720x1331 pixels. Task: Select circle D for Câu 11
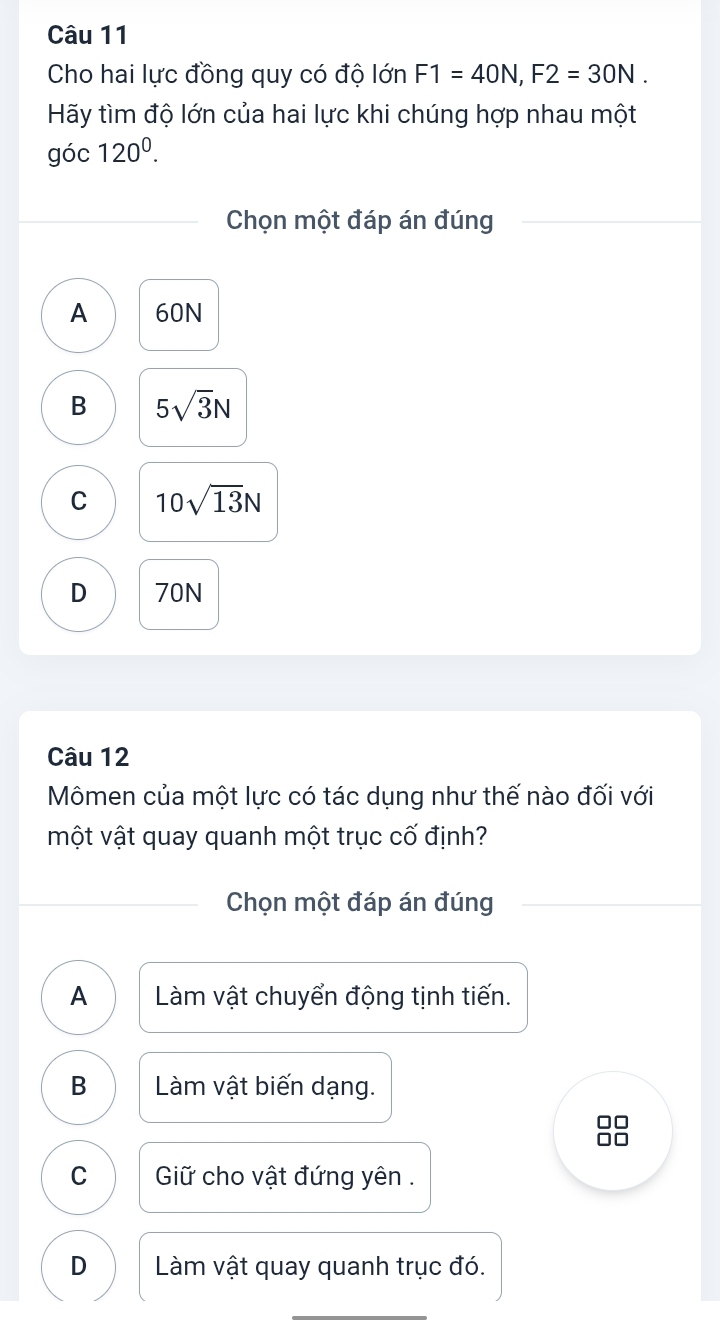tap(79, 594)
